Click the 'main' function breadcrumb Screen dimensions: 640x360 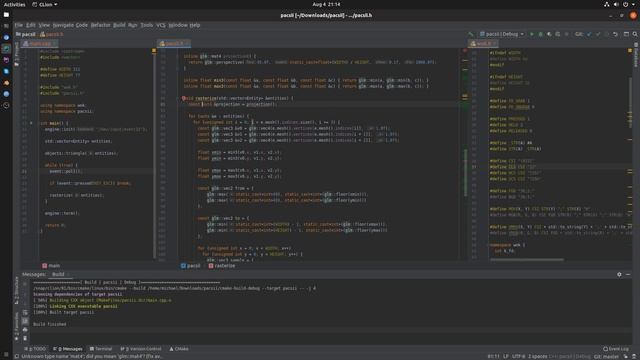coord(51,266)
